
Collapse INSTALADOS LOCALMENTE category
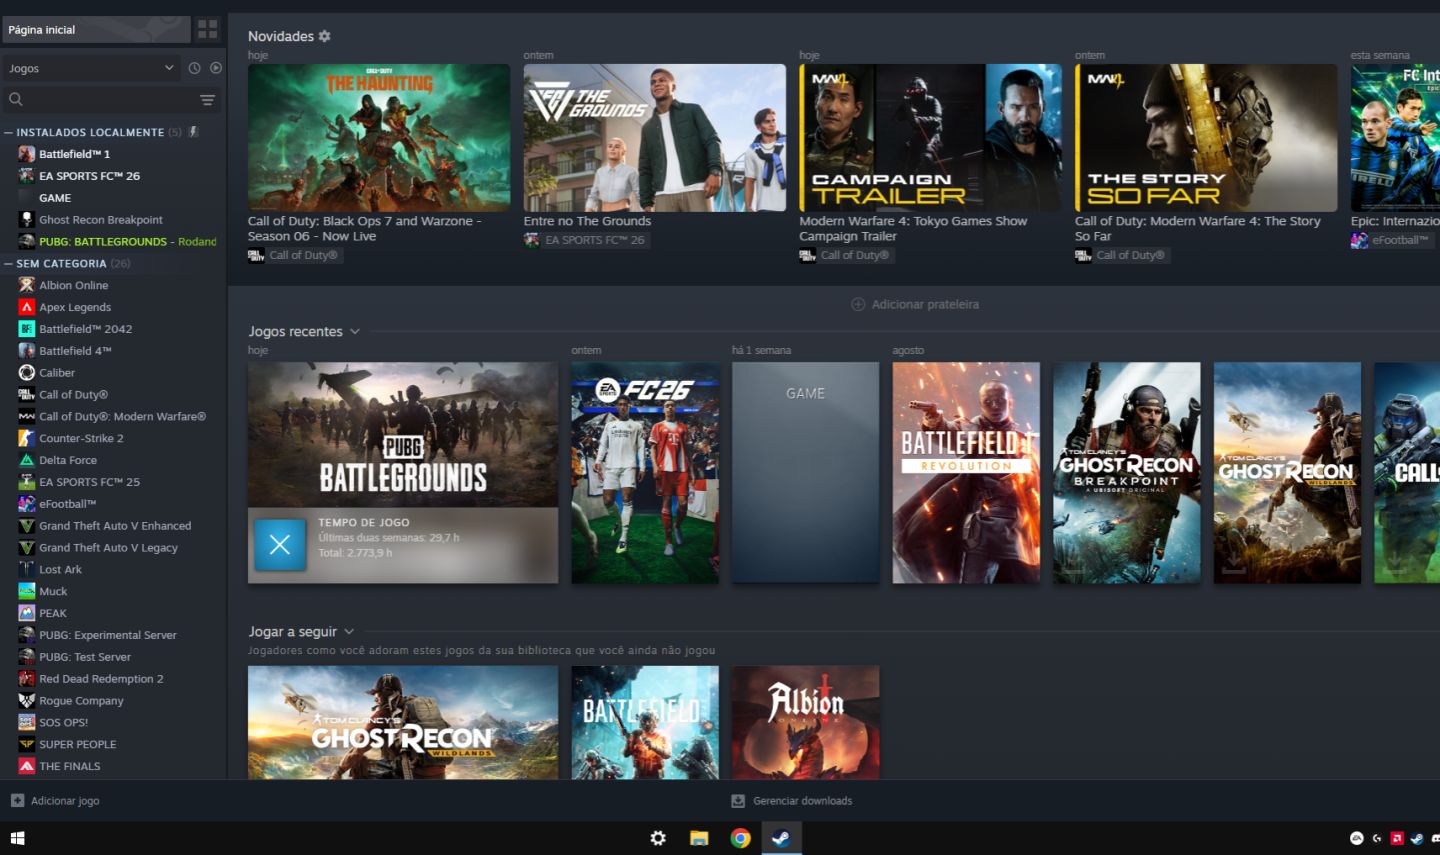(x=9, y=132)
